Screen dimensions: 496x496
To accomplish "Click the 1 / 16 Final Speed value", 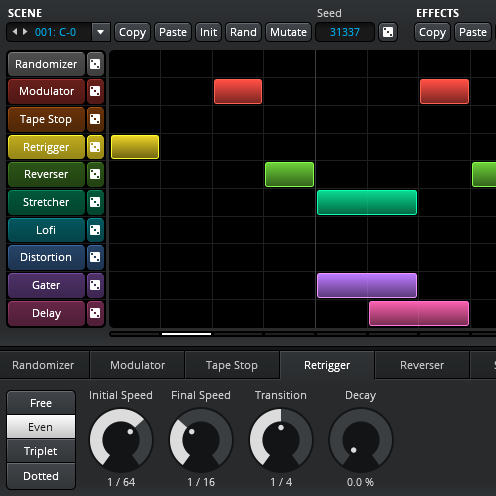I will [x=201, y=482].
